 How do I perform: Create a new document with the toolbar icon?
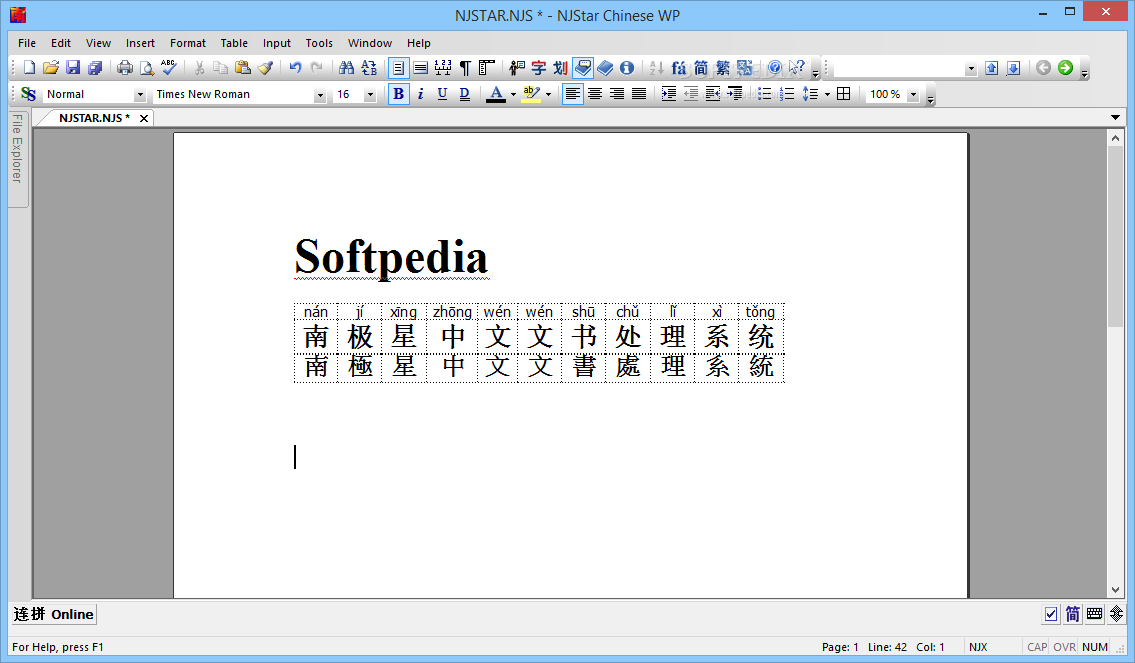coord(29,68)
